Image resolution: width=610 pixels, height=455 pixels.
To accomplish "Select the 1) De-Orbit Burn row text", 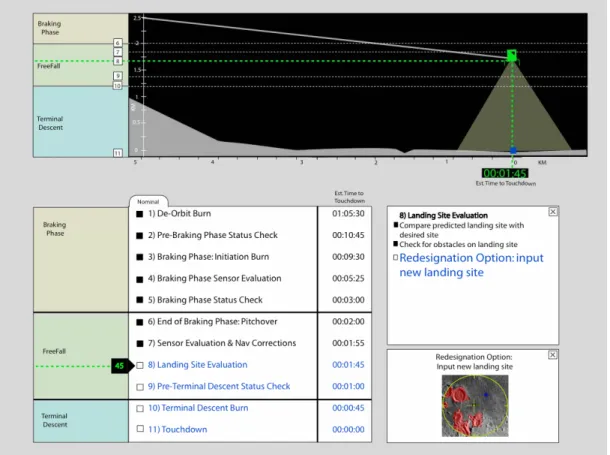I will 179,214.
